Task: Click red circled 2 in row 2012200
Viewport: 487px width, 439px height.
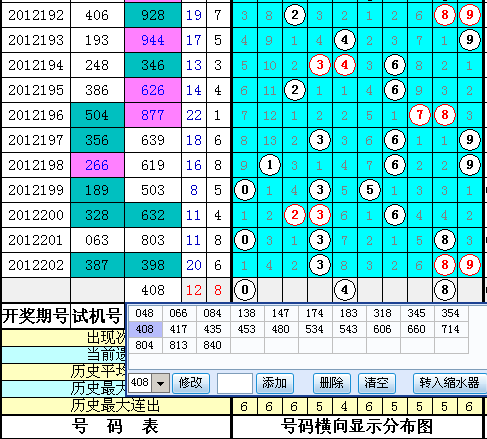Action: pos(295,215)
